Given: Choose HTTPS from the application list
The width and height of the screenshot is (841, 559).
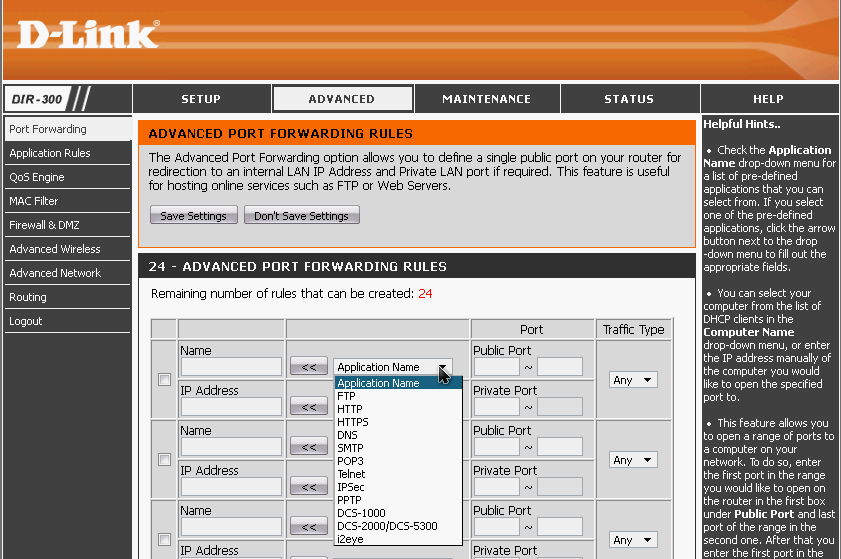Looking at the screenshot, I should click(x=353, y=422).
